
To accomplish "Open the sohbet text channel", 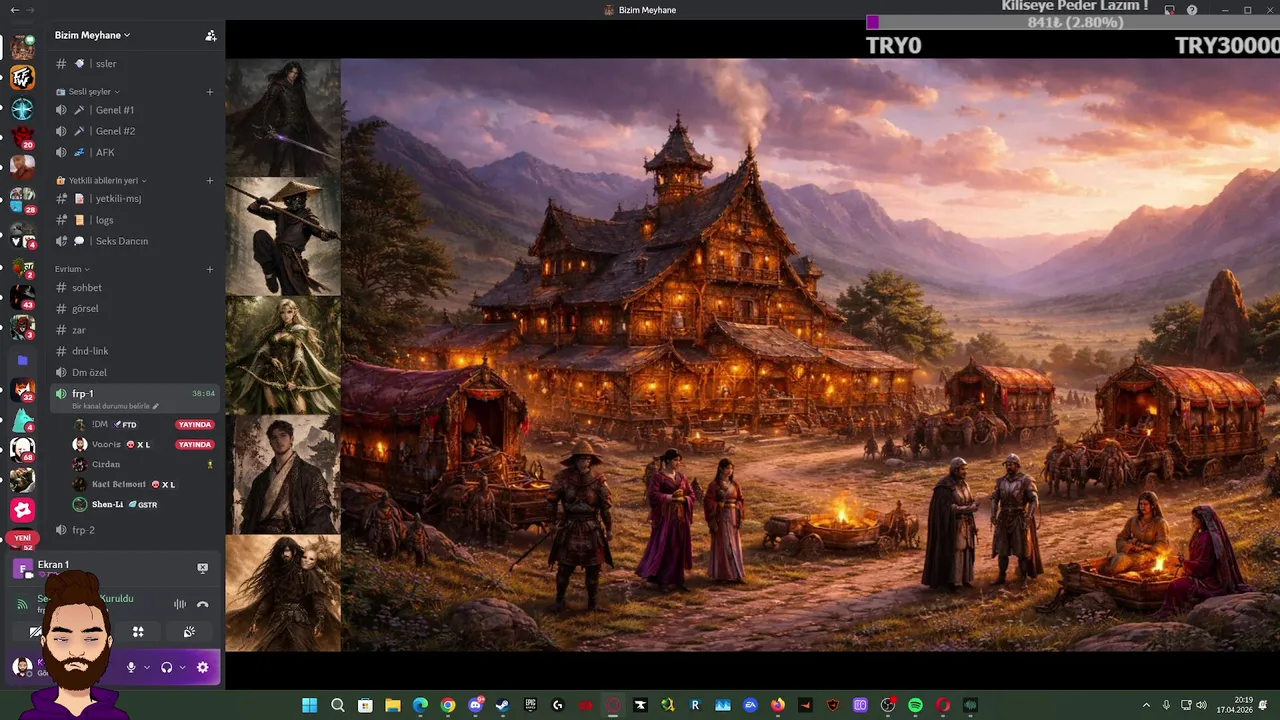I will click(x=135, y=288).
